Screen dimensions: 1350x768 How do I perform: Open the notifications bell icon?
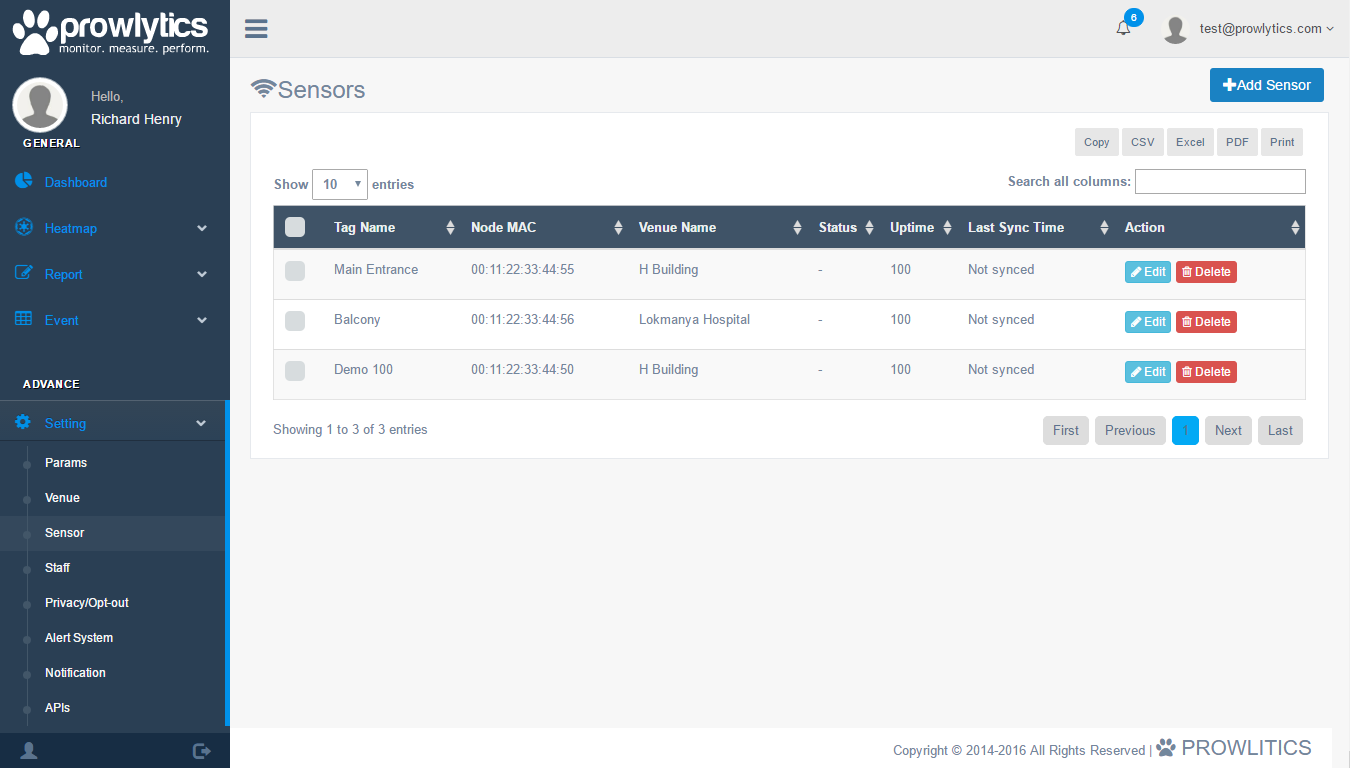(1123, 29)
